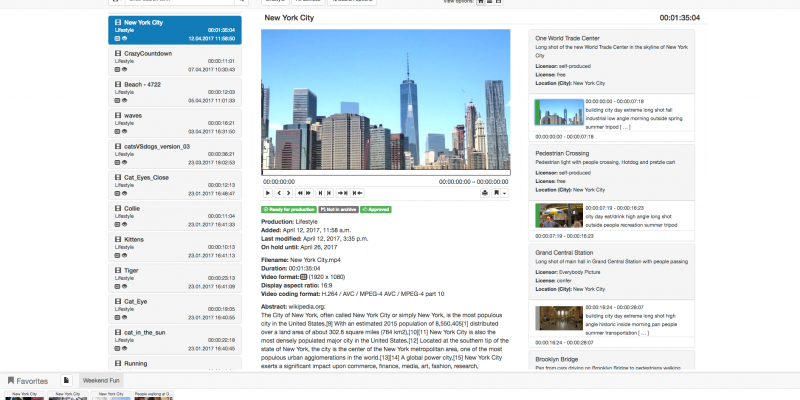Image resolution: width=800 pixels, height=400 pixels.
Task: Click the eye icon in the Tiger row
Action: click(x=124, y=286)
